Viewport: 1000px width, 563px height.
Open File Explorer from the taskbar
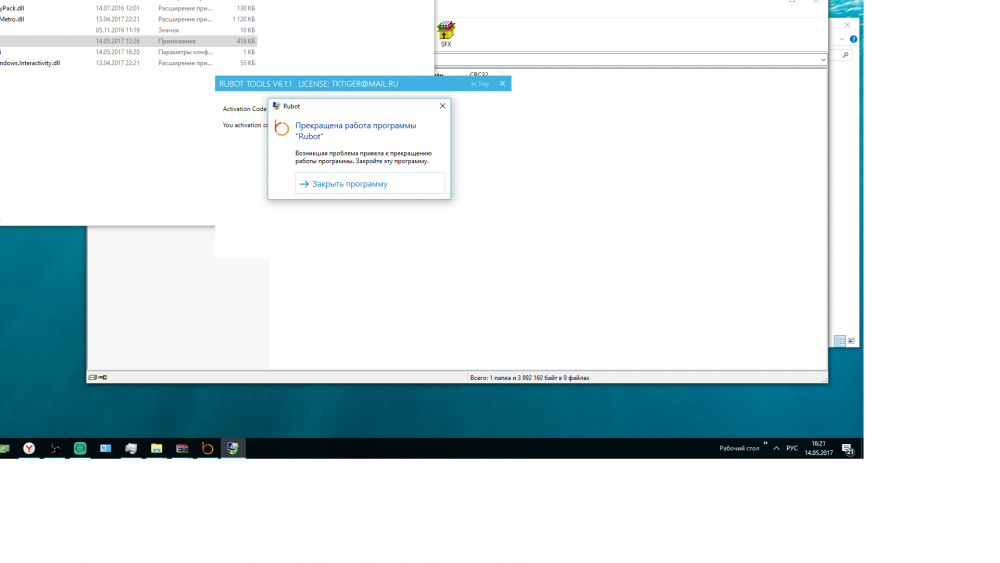[157, 449]
